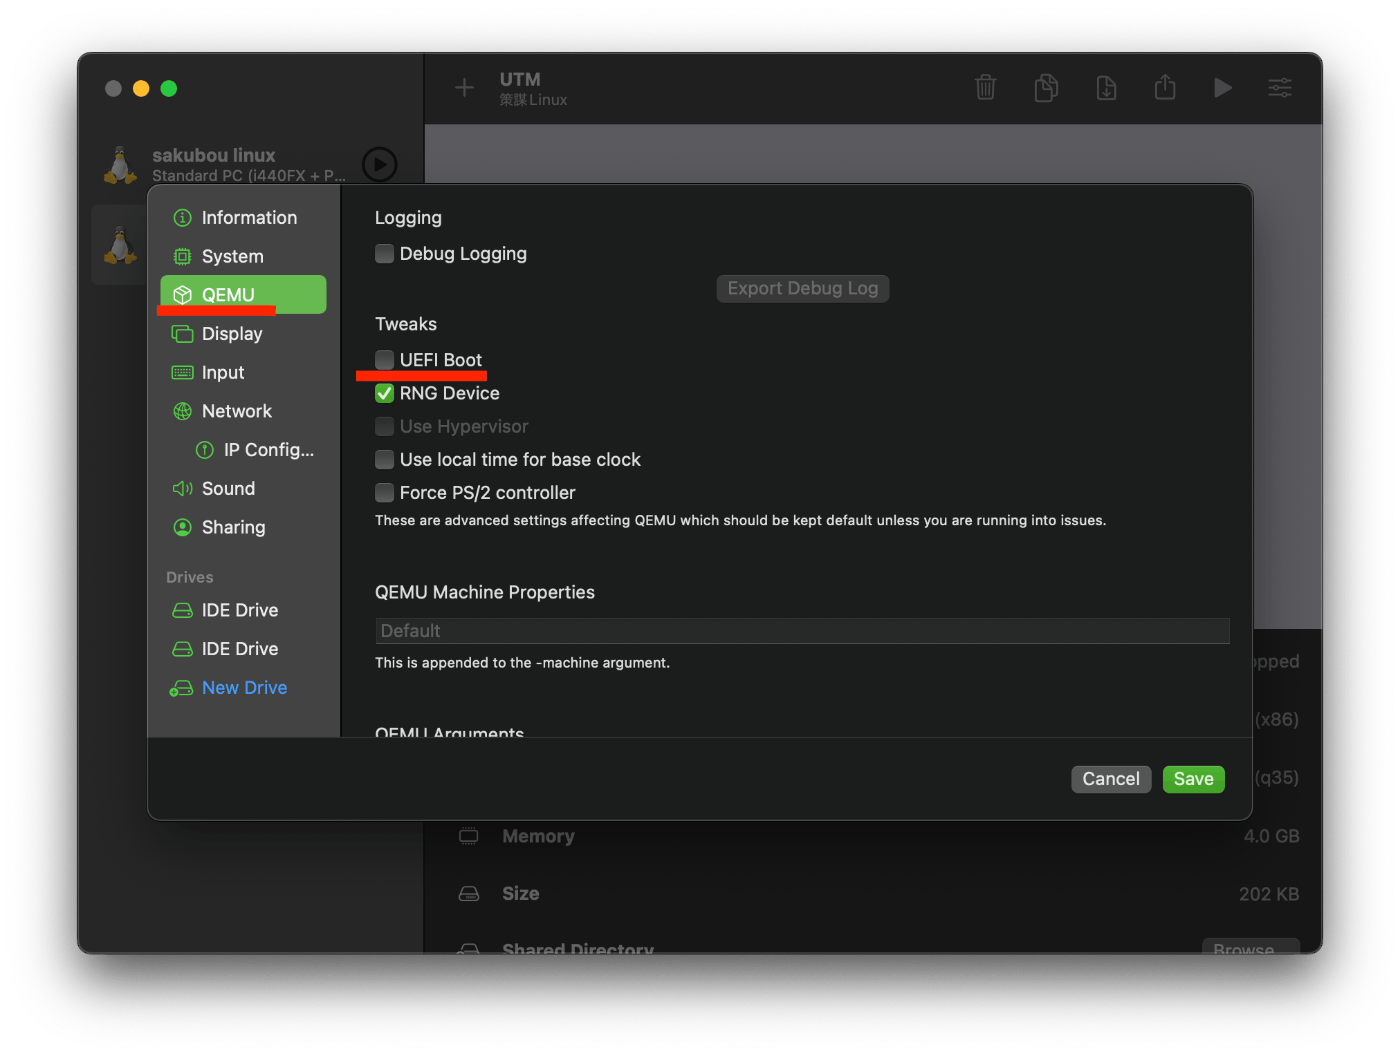Click the Network globe icon
The width and height of the screenshot is (1400, 1056).
(x=182, y=411)
